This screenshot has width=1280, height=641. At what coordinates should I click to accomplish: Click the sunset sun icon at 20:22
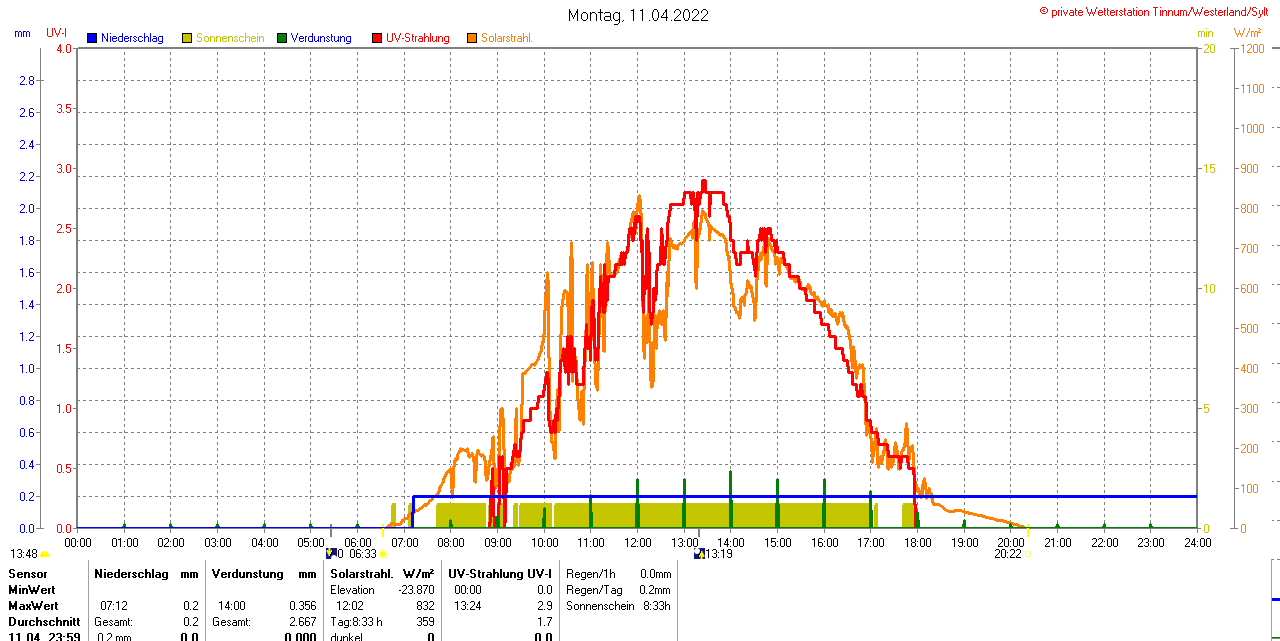coord(1028,554)
